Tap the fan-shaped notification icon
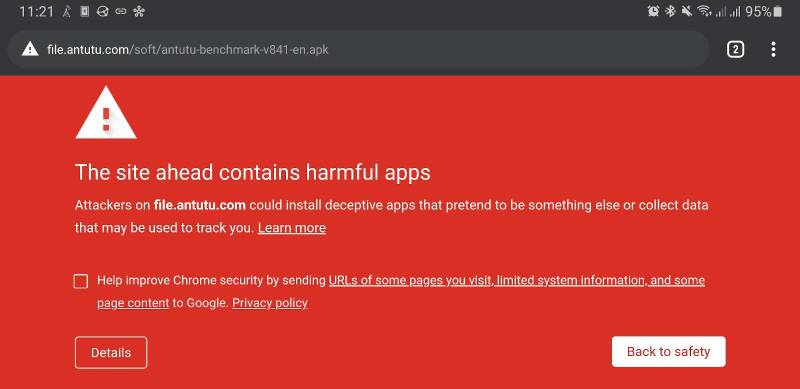The height and width of the screenshot is (389, 800). [x=139, y=11]
